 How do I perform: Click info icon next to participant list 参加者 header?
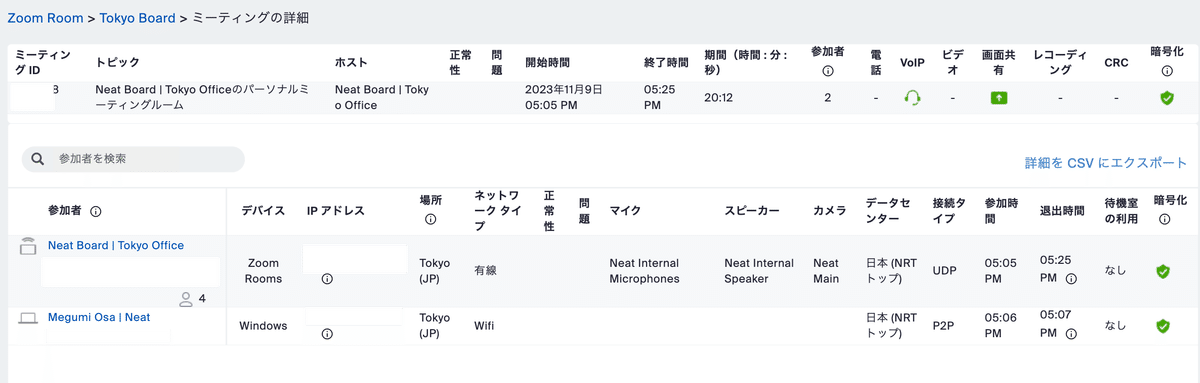tap(96, 211)
